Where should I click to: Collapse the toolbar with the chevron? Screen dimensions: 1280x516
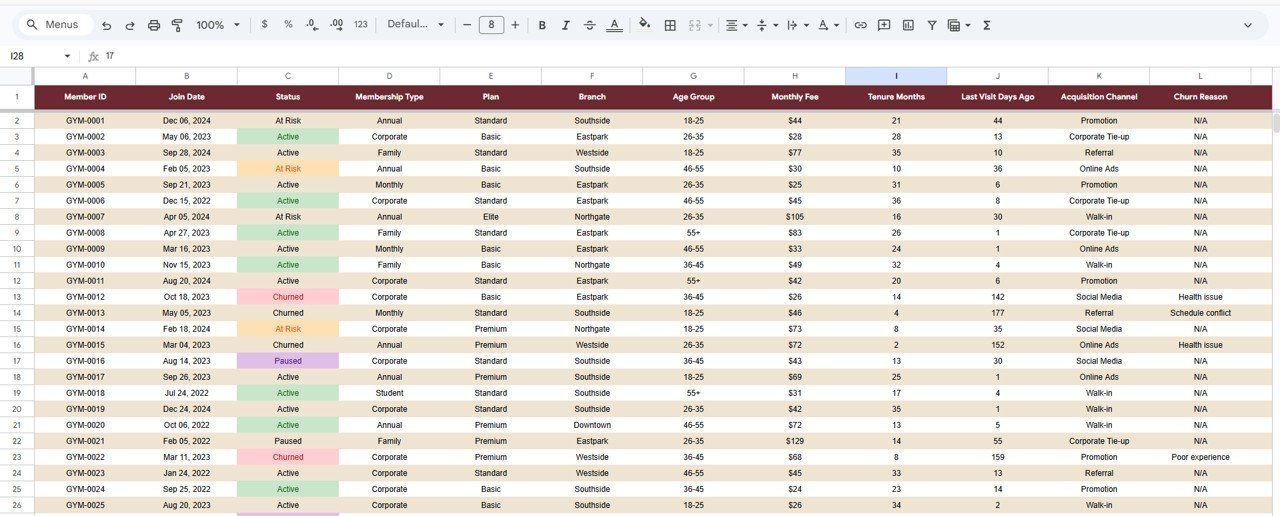[x=1248, y=25]
